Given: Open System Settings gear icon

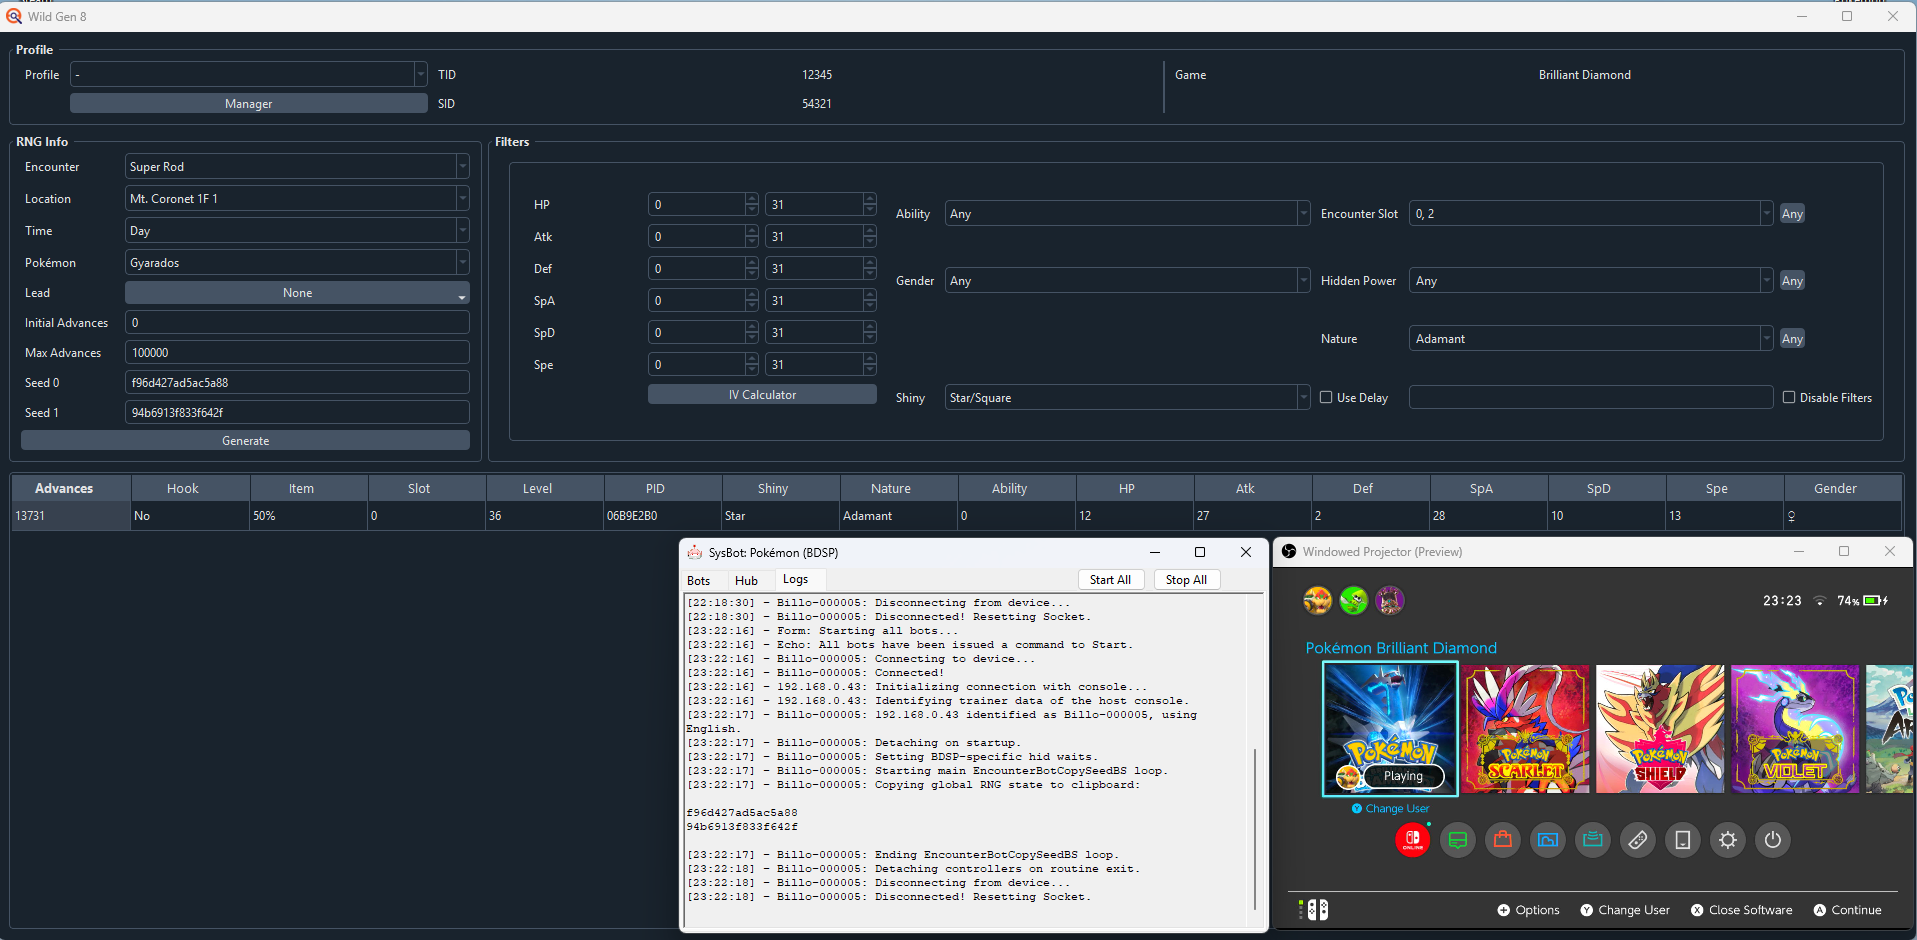Looking at the screenshot, I should coord(1728,840).
